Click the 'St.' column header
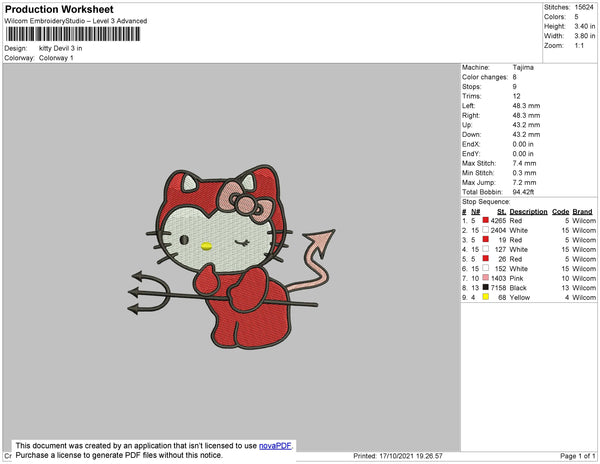The height and width of the screenshot is (464, 600). coord(501,212)
